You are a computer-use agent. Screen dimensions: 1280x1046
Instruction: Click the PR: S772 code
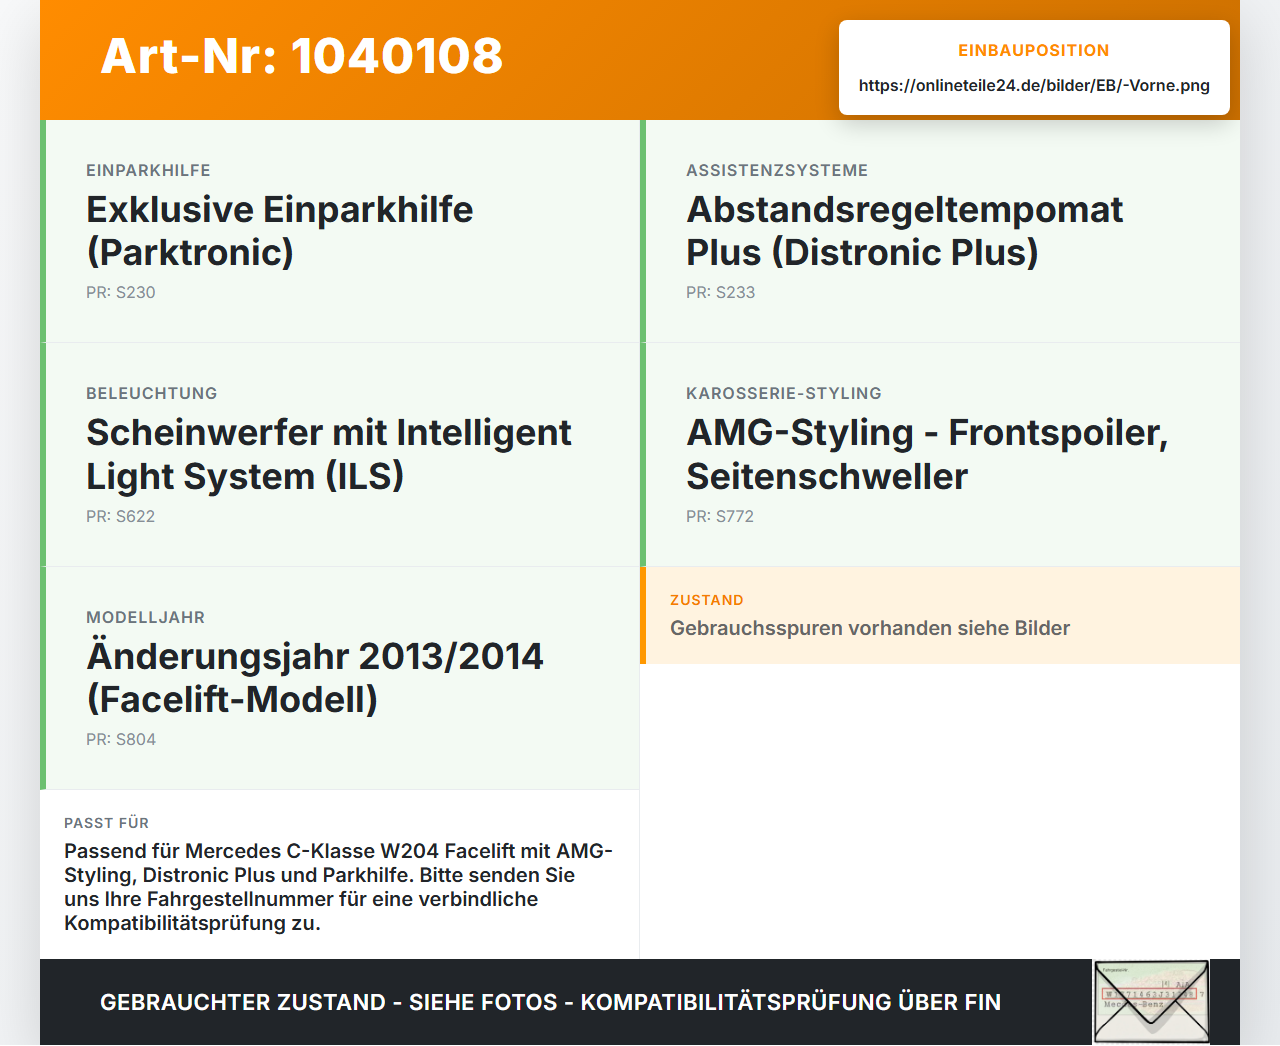[720, 517]
